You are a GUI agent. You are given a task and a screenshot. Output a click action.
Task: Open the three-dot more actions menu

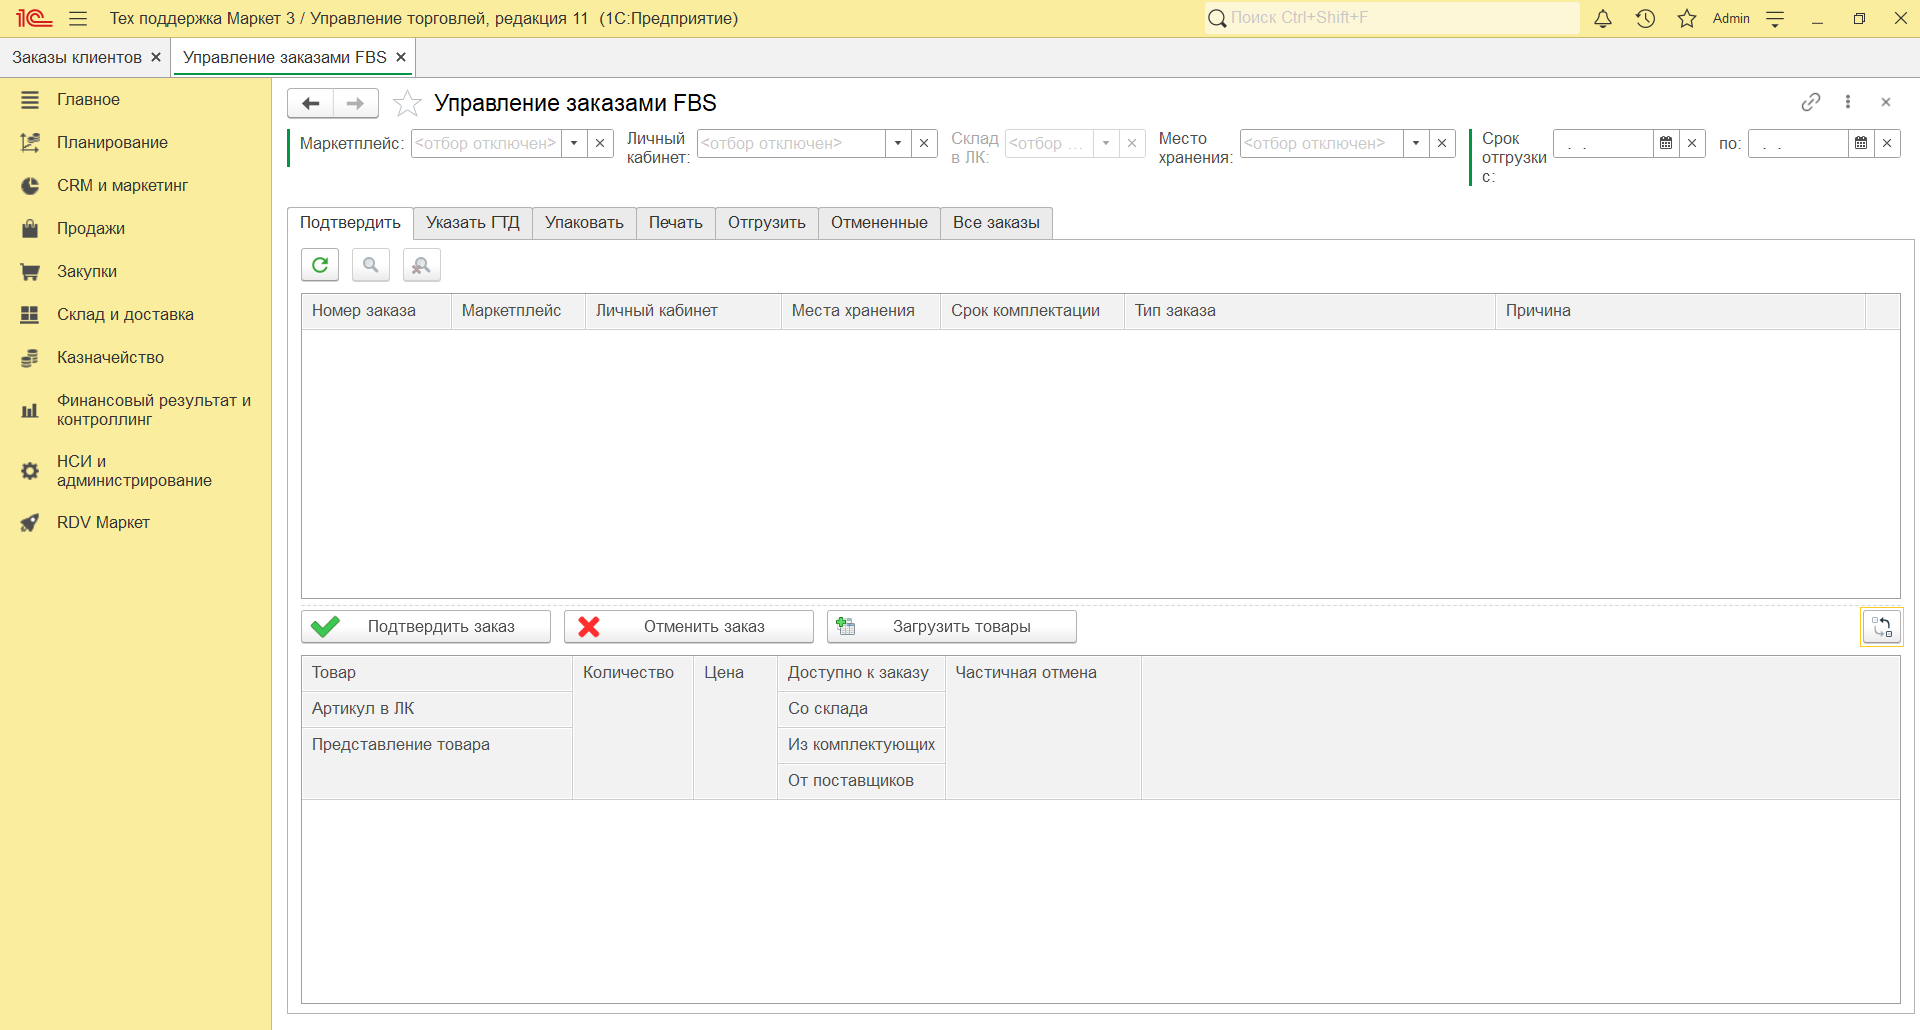(1848, 102)
